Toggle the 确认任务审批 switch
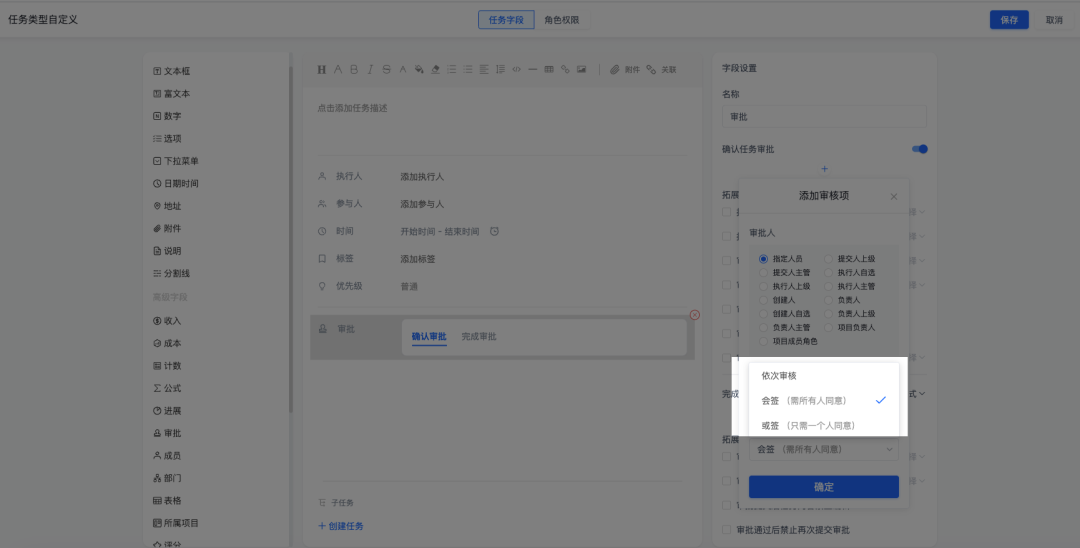Screen dimensions: 1080x548 point(920,149)
